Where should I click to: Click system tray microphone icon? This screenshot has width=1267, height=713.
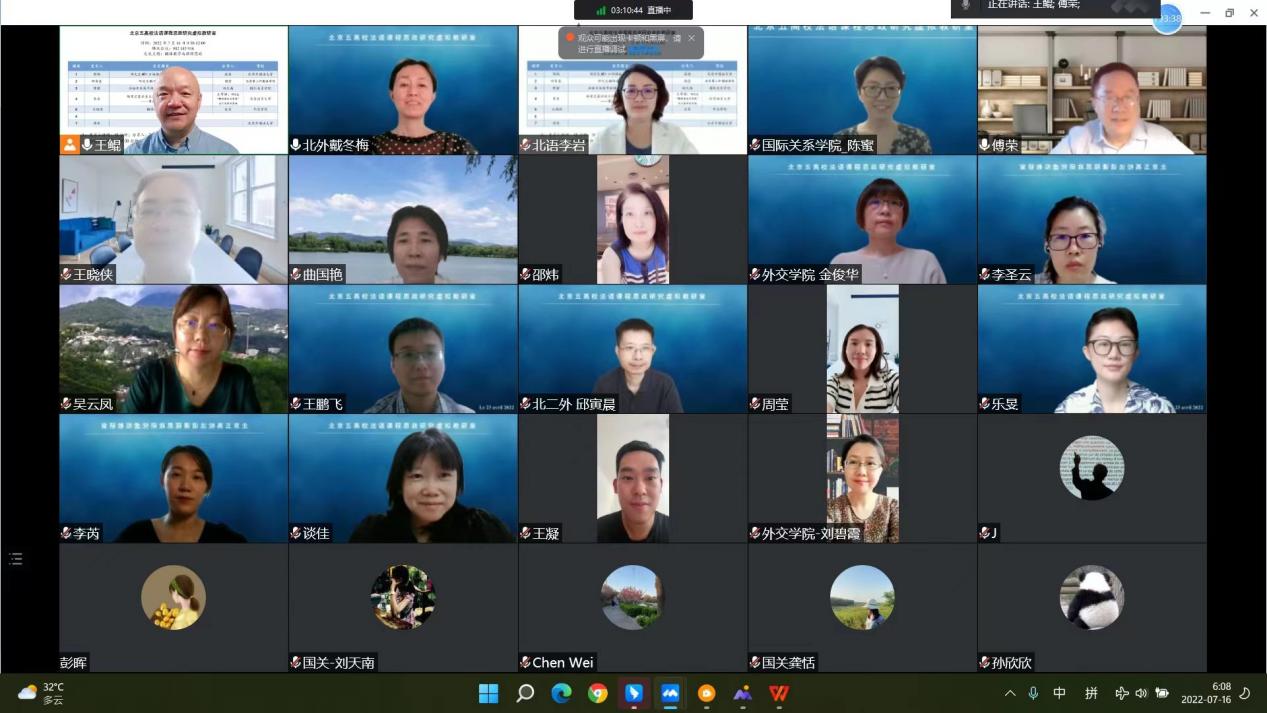point(1033,693)
